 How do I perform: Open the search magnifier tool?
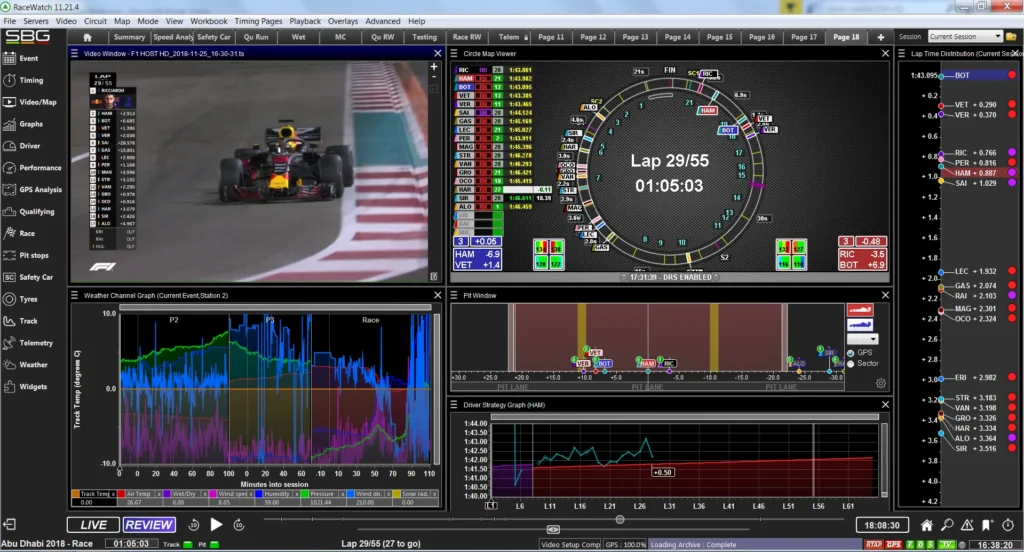click(947, 525)
